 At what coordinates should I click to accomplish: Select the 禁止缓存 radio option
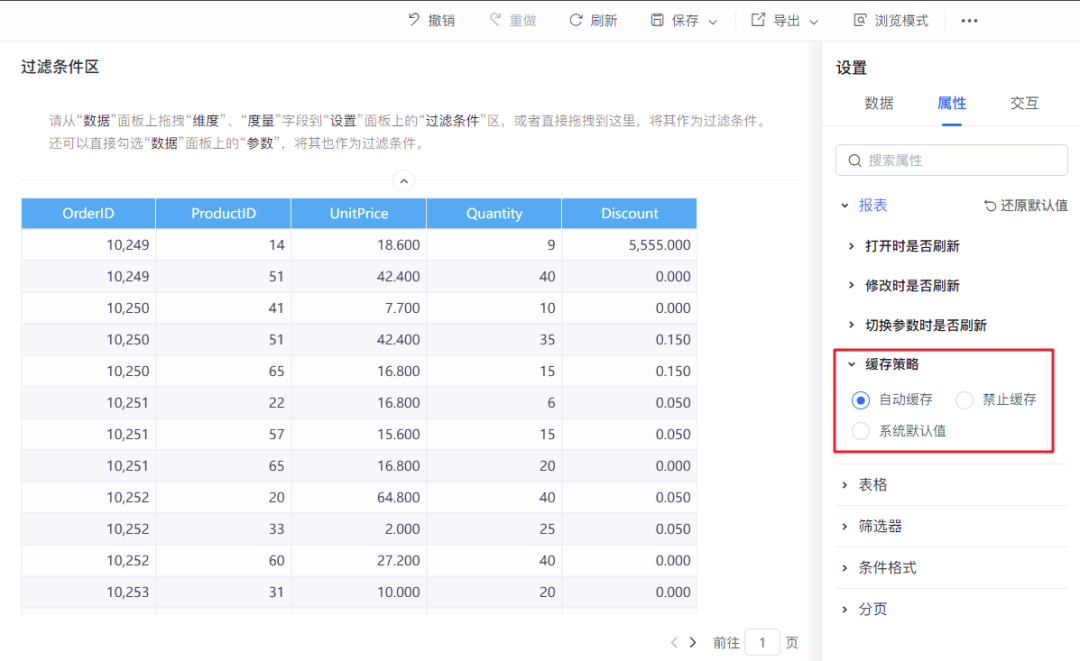coord(964,400)
